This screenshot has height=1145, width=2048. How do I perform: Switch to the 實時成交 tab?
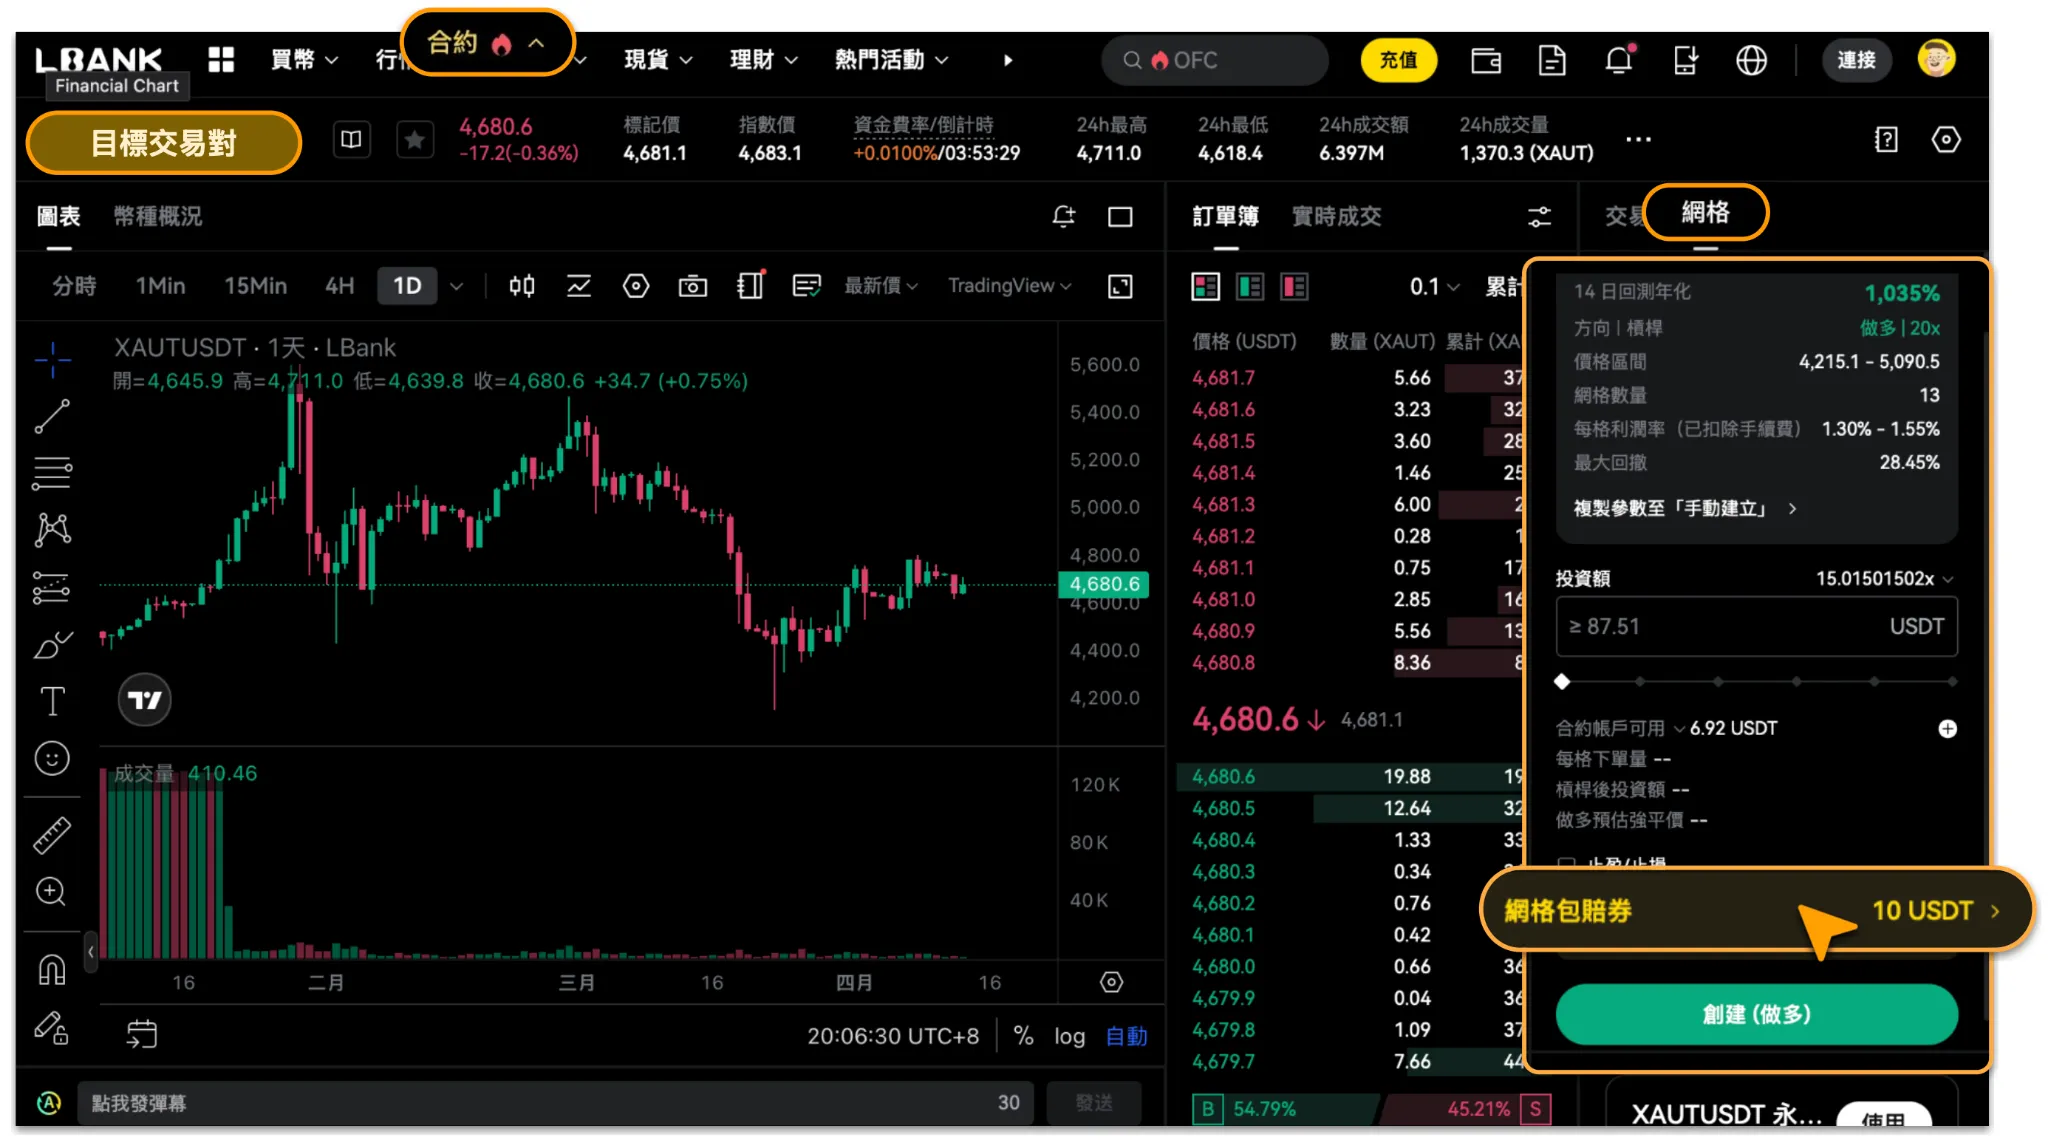pos(1336,216)
